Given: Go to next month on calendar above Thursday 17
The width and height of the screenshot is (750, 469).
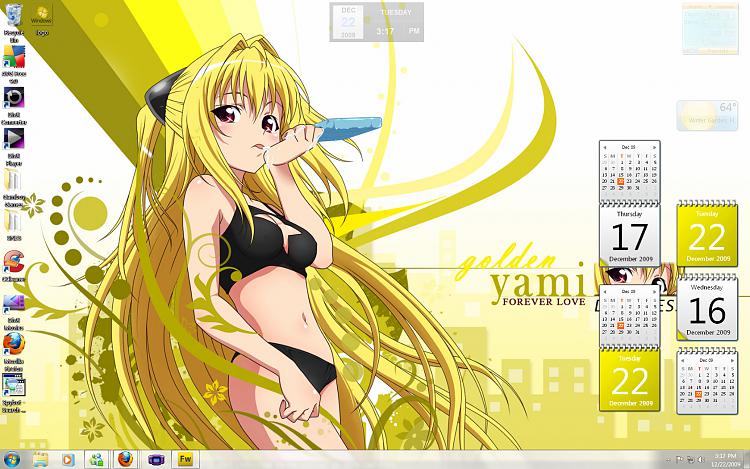Looking at the screenshot, I should click(654, 148).
